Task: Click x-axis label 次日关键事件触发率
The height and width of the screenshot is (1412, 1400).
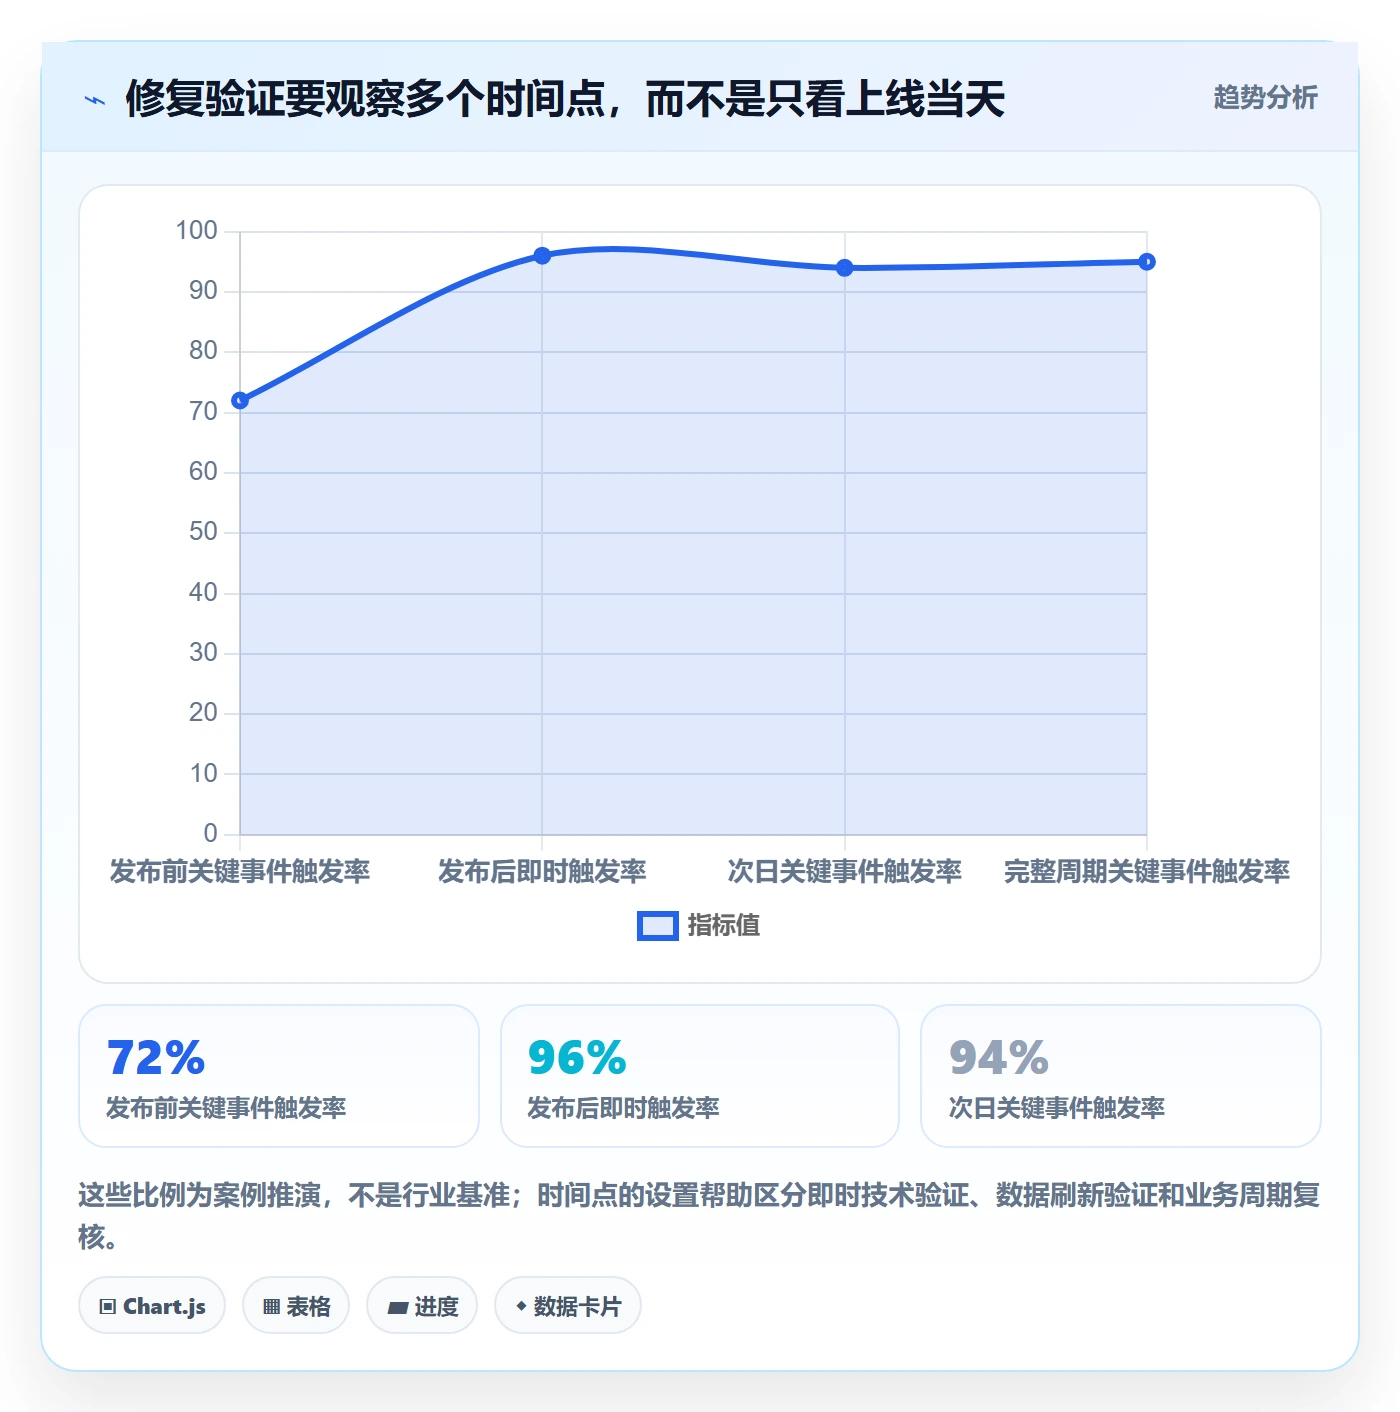Action: pyautogui.click(x=845, y=871)
